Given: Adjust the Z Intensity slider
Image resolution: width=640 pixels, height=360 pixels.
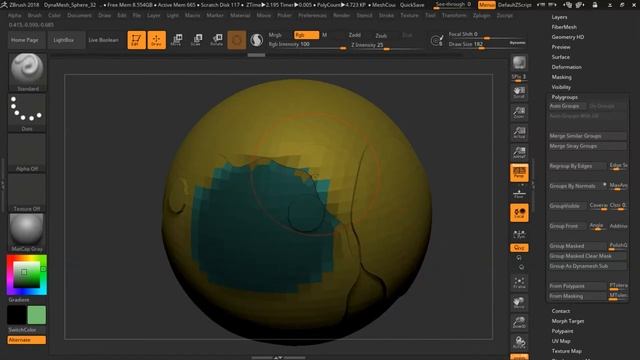Looking at the screenshot, I should [x=386, y=45].
